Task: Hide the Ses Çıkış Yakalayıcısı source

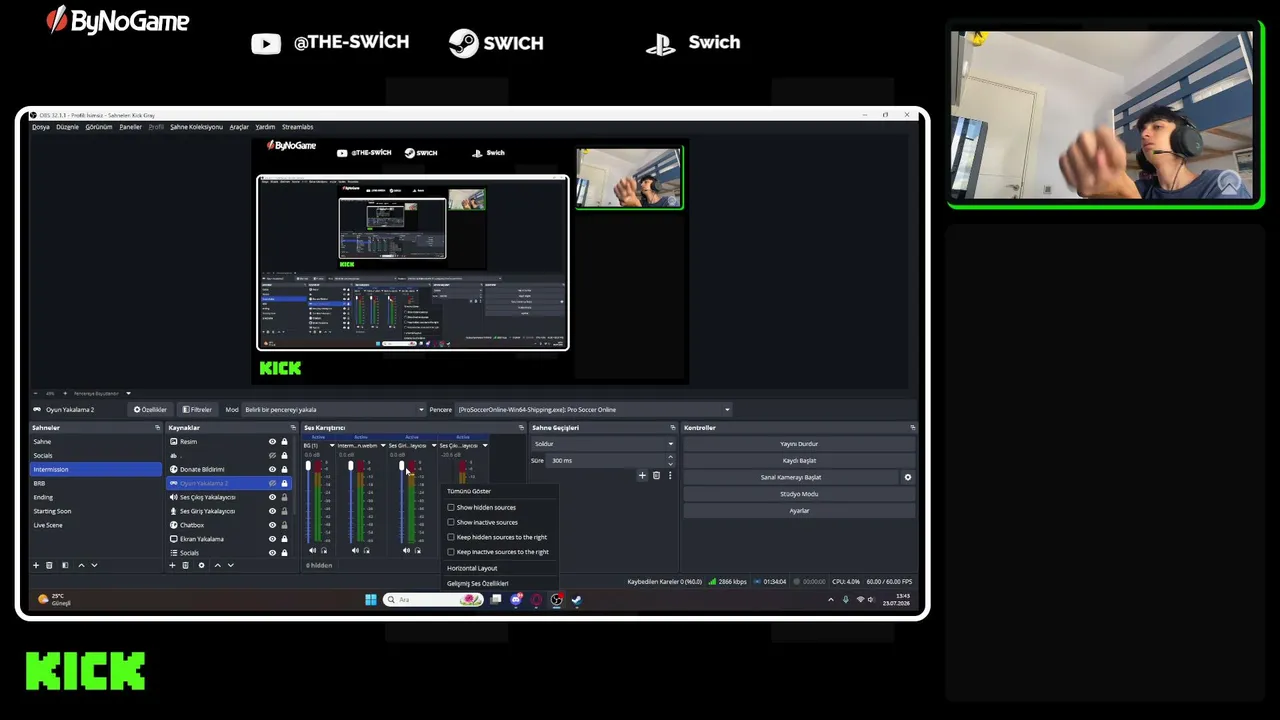Action: point(272,497)
